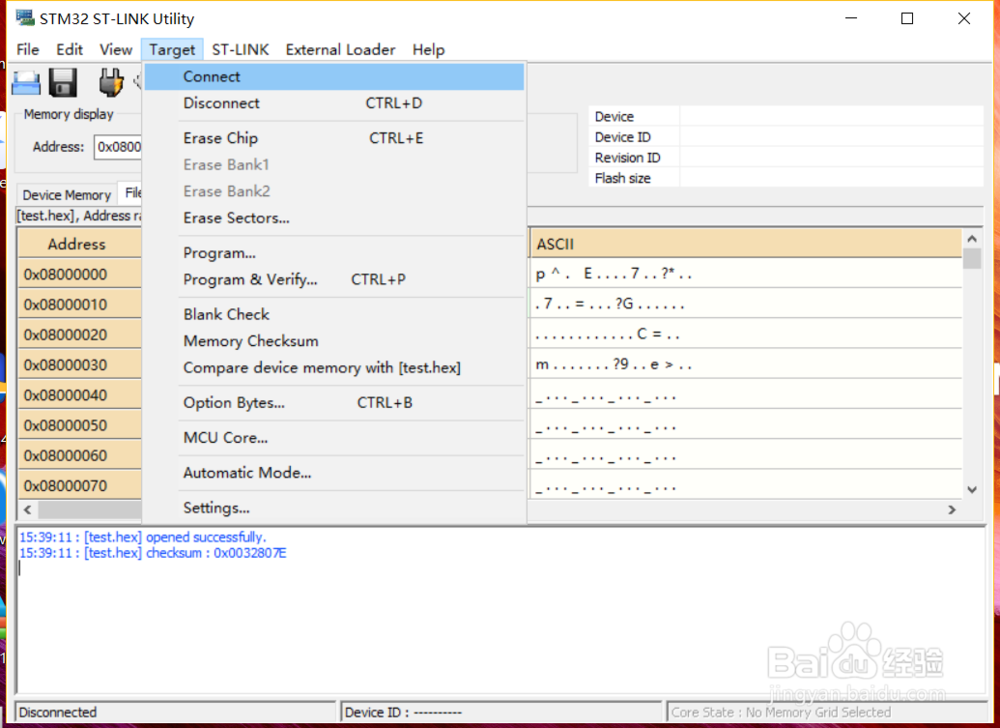
Task: Select Compare device memory with [test.hex]
Action: [334, 368]
